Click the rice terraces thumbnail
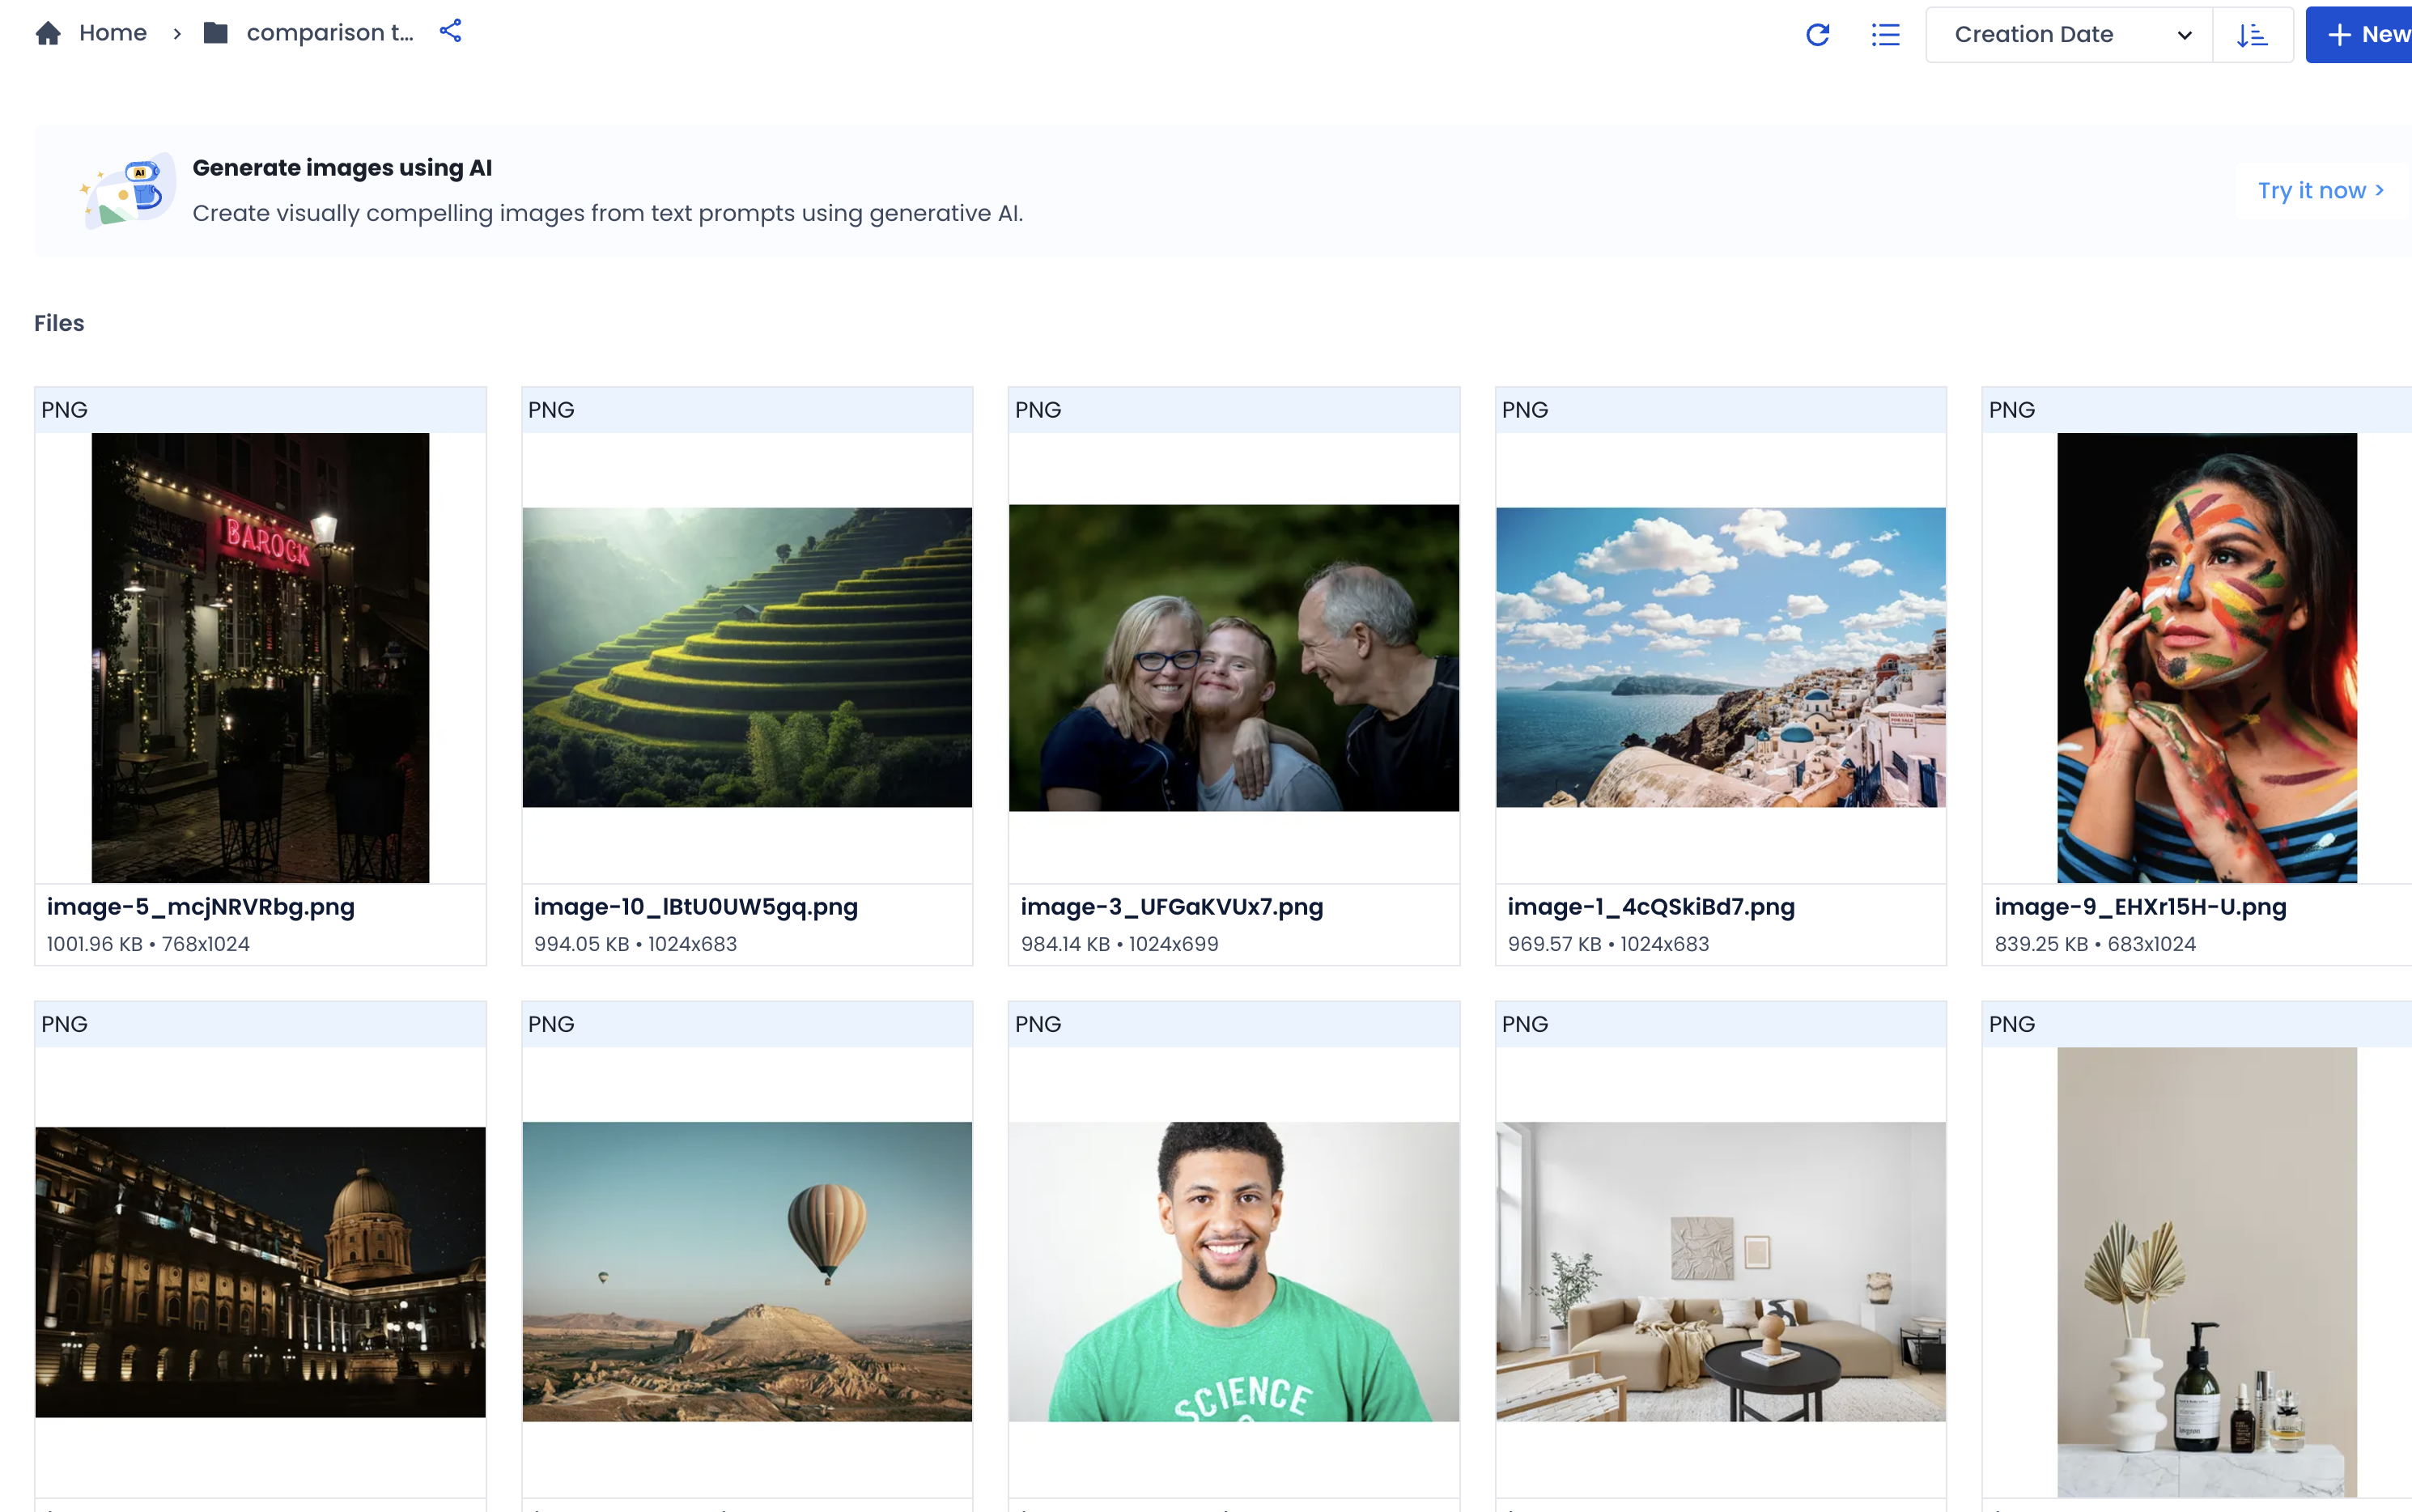The width and height of the screenshot is (2412, 1512). pyautogui.click(x=746, y=656)
